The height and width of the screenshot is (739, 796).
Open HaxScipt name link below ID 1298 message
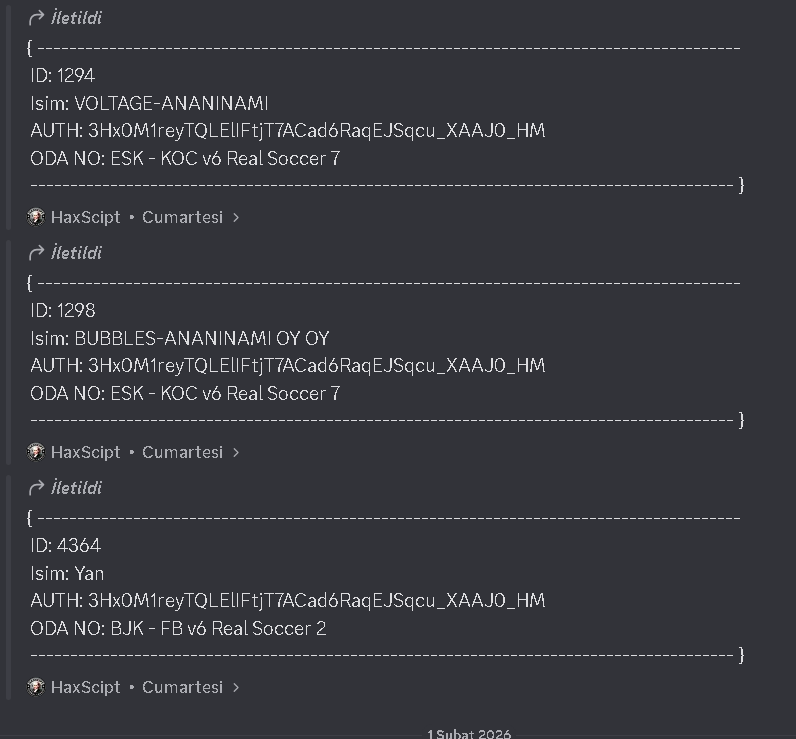(x=85, y=452)
